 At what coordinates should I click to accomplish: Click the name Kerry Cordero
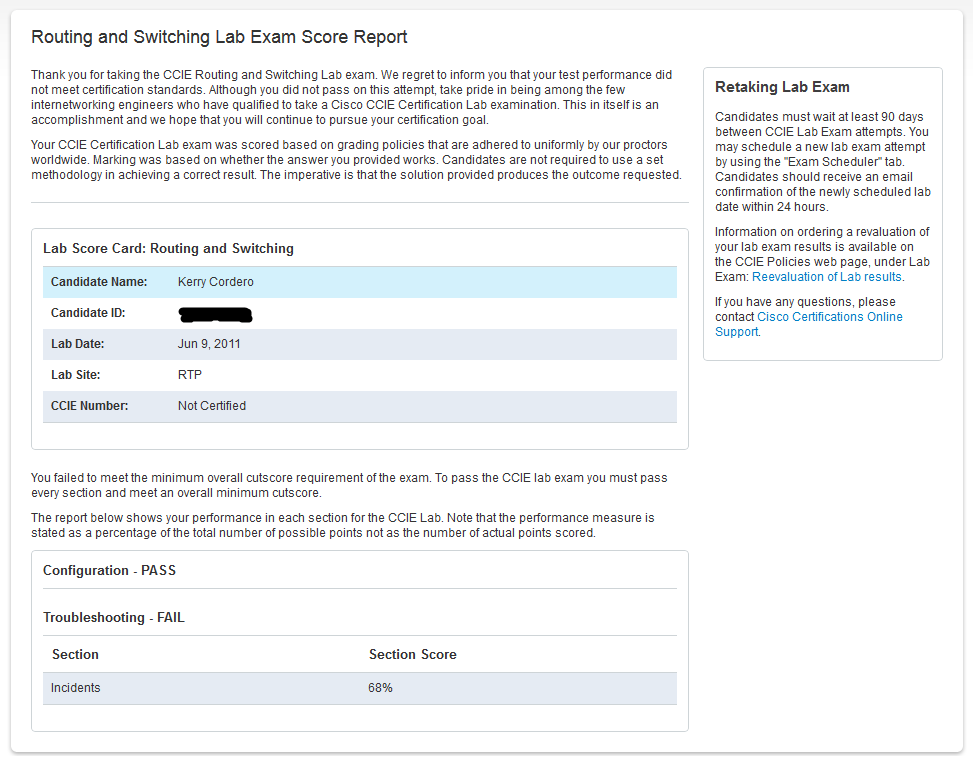(218, 282)
